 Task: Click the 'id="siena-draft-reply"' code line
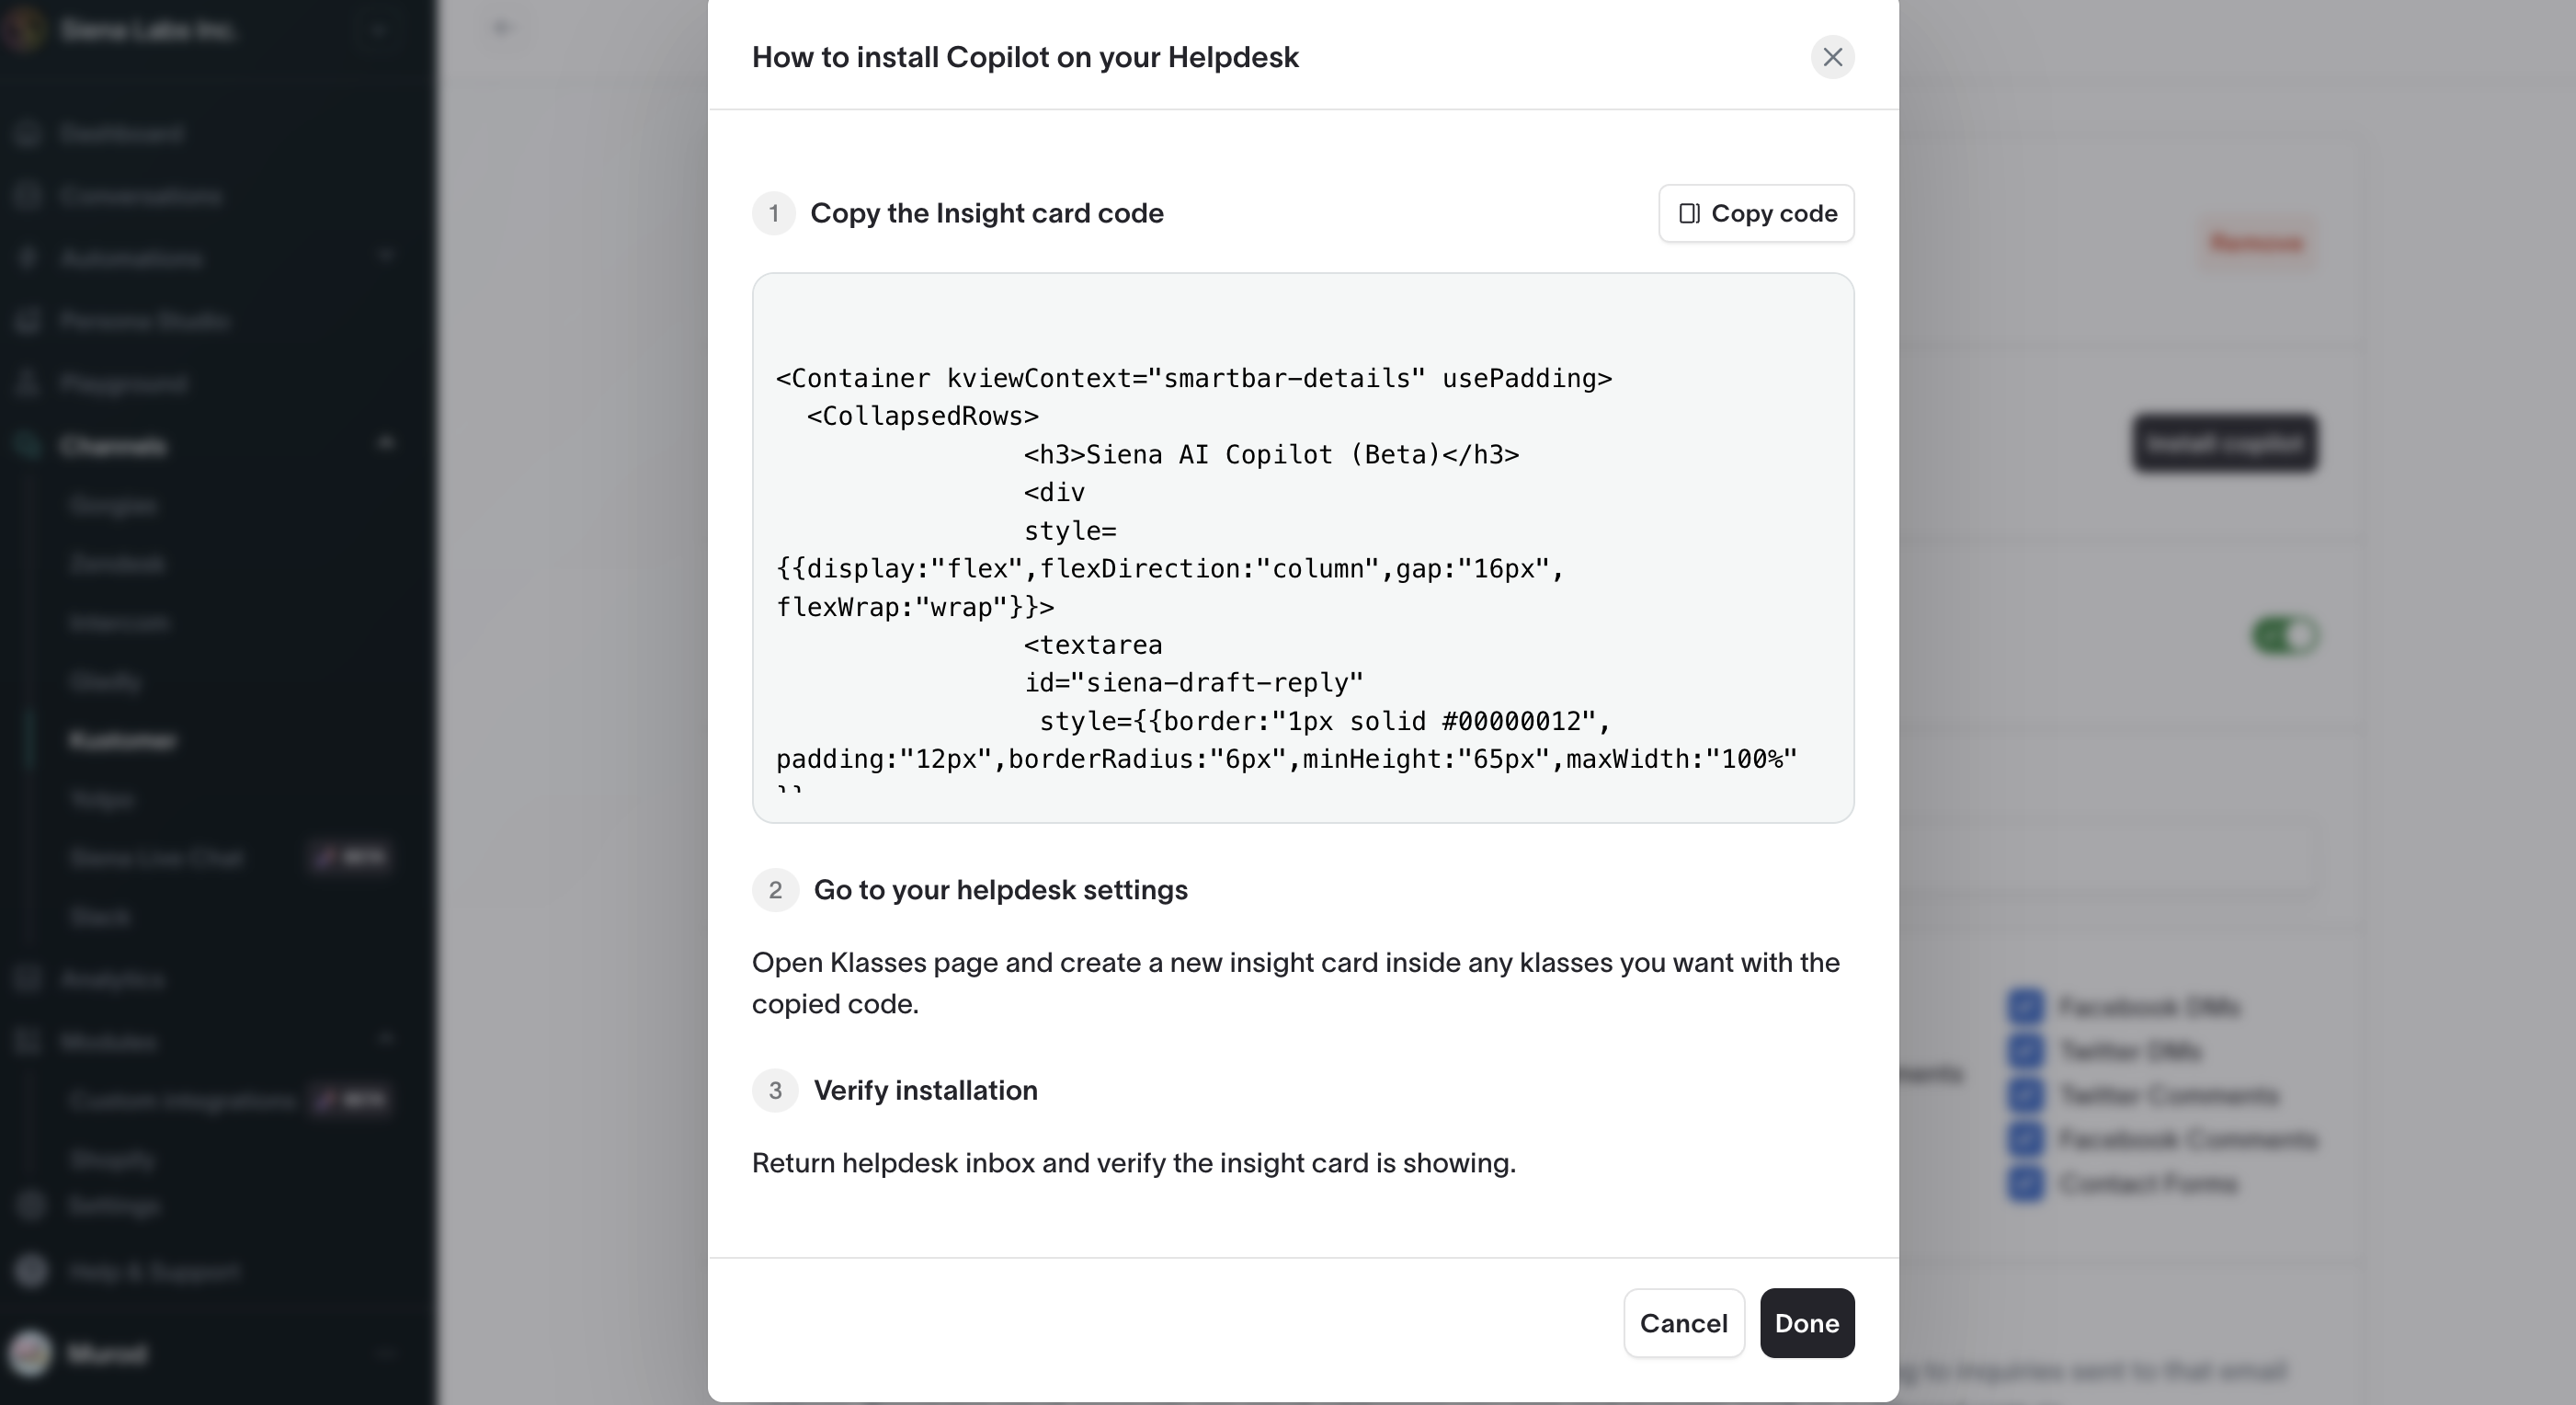[1193, 683]
